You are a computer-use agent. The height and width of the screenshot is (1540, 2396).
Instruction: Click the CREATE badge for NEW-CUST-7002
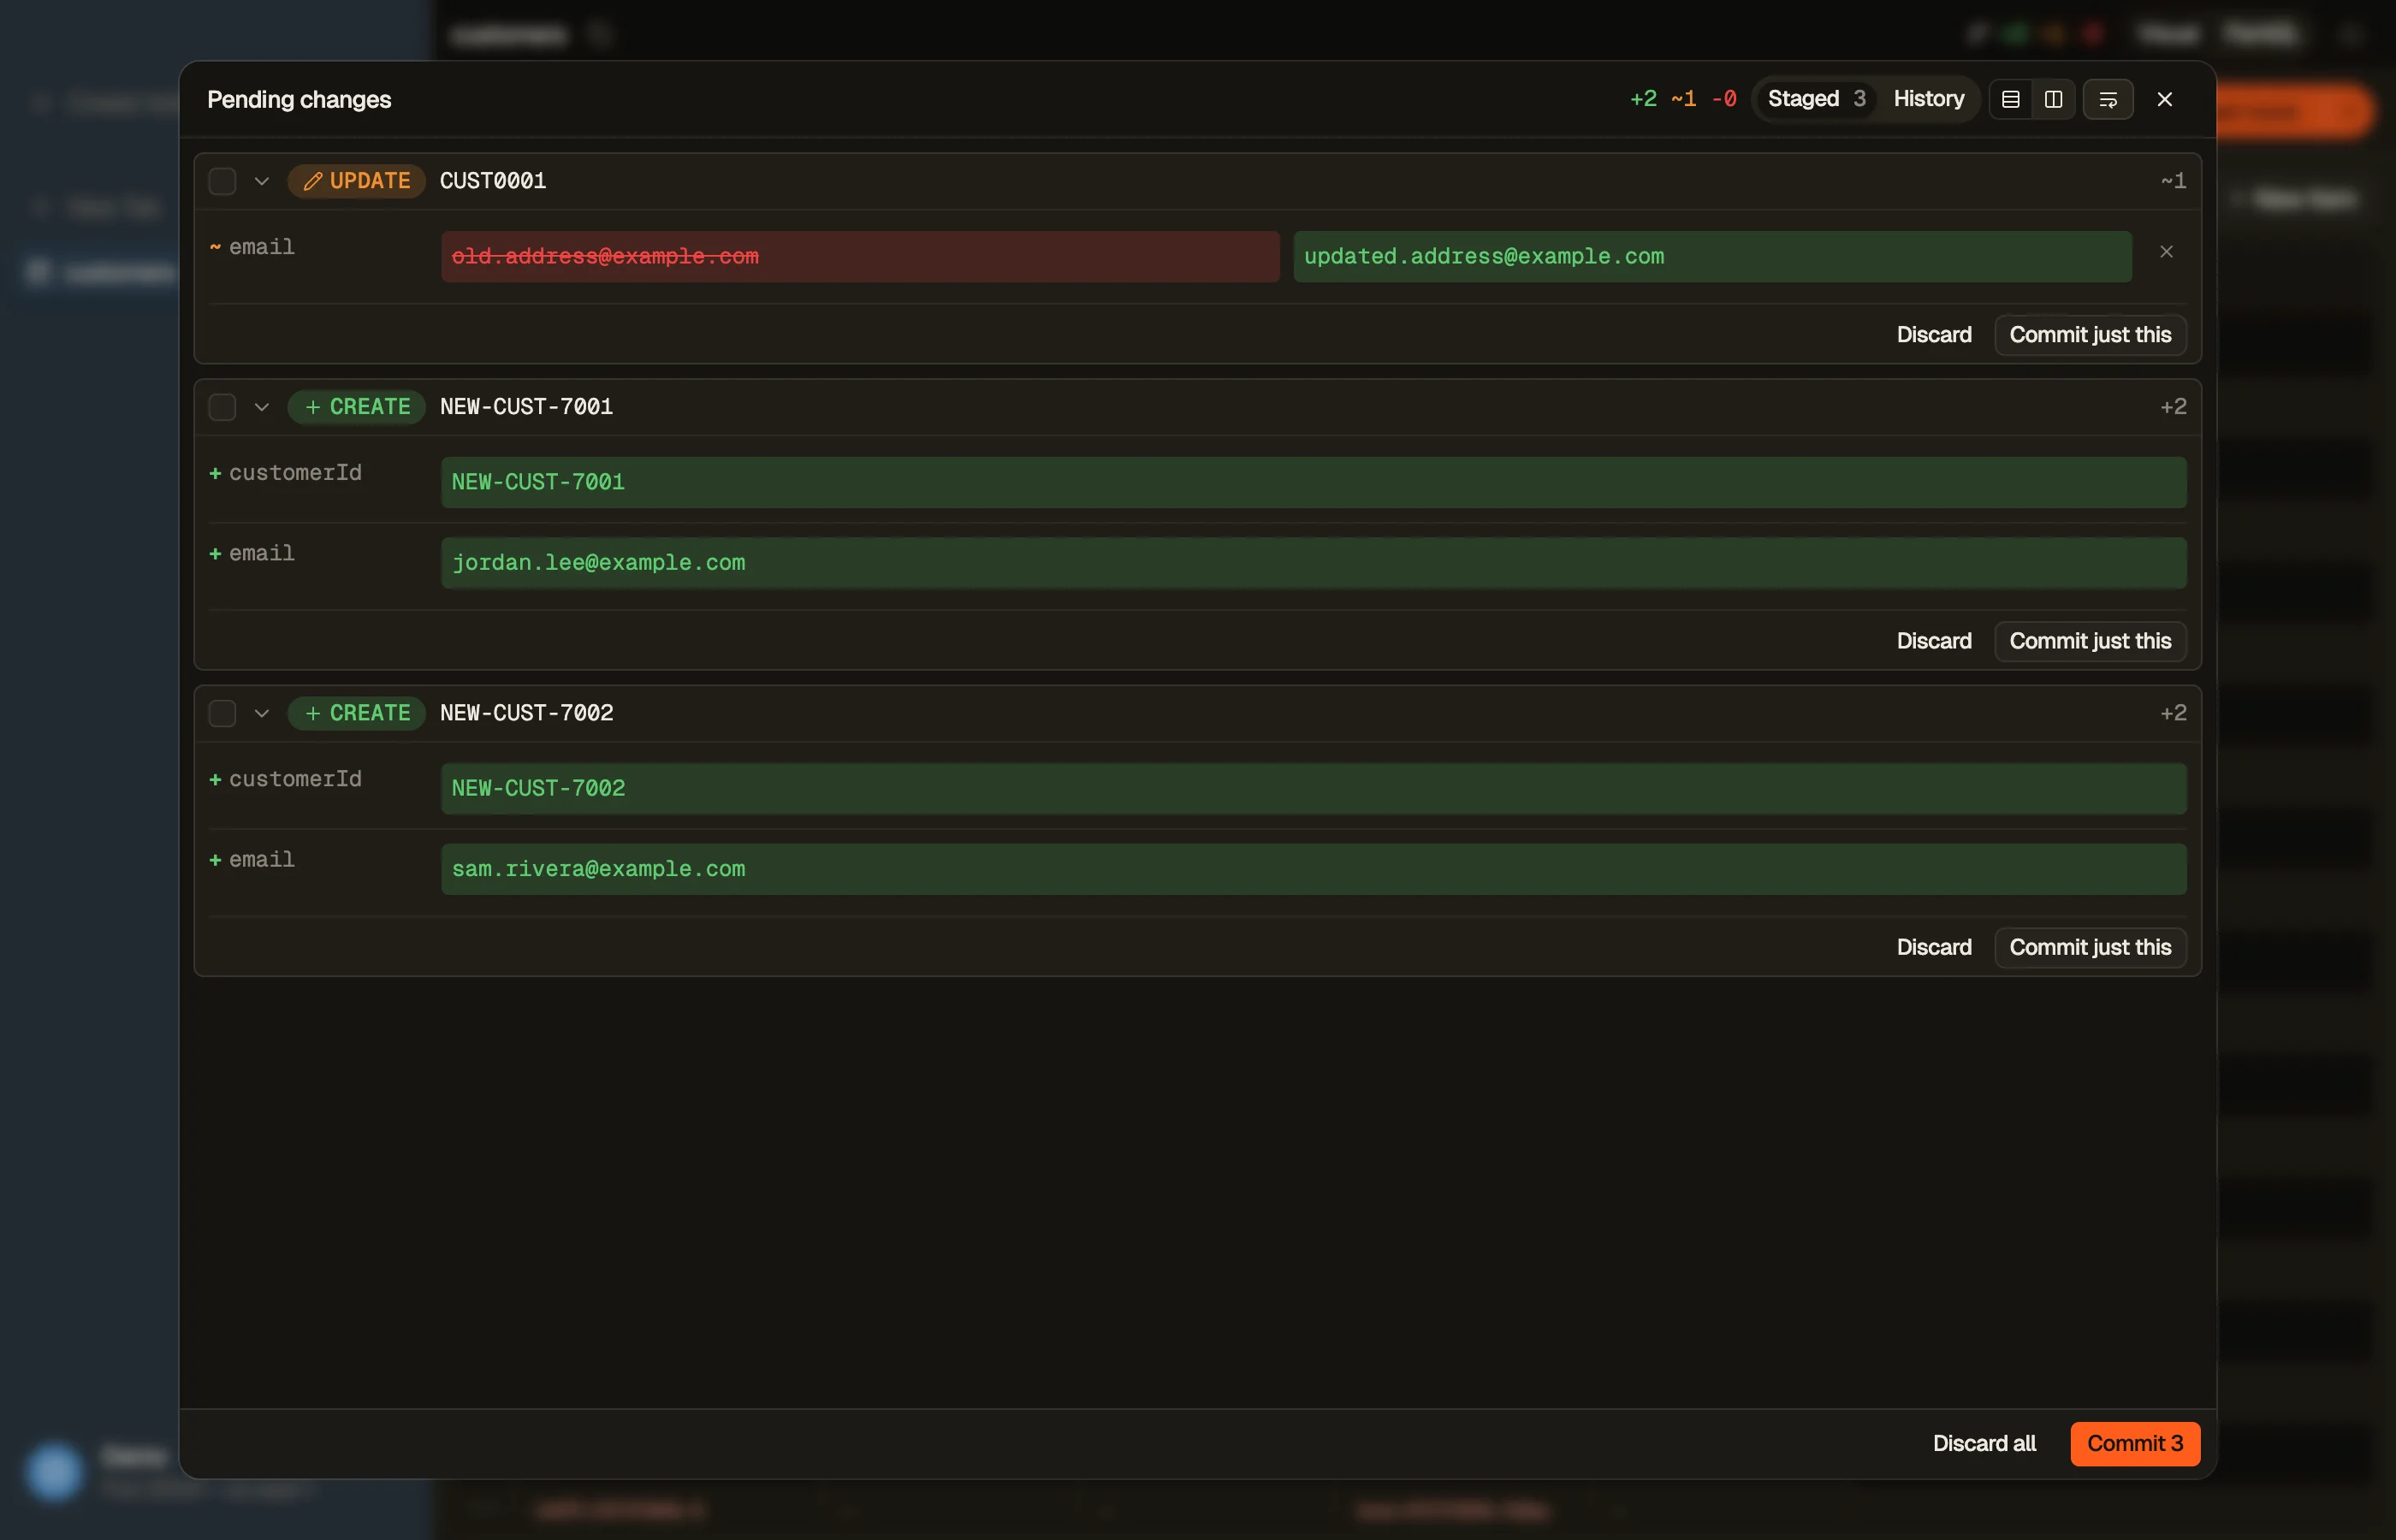pyautogui.click(x=357, y=713)
